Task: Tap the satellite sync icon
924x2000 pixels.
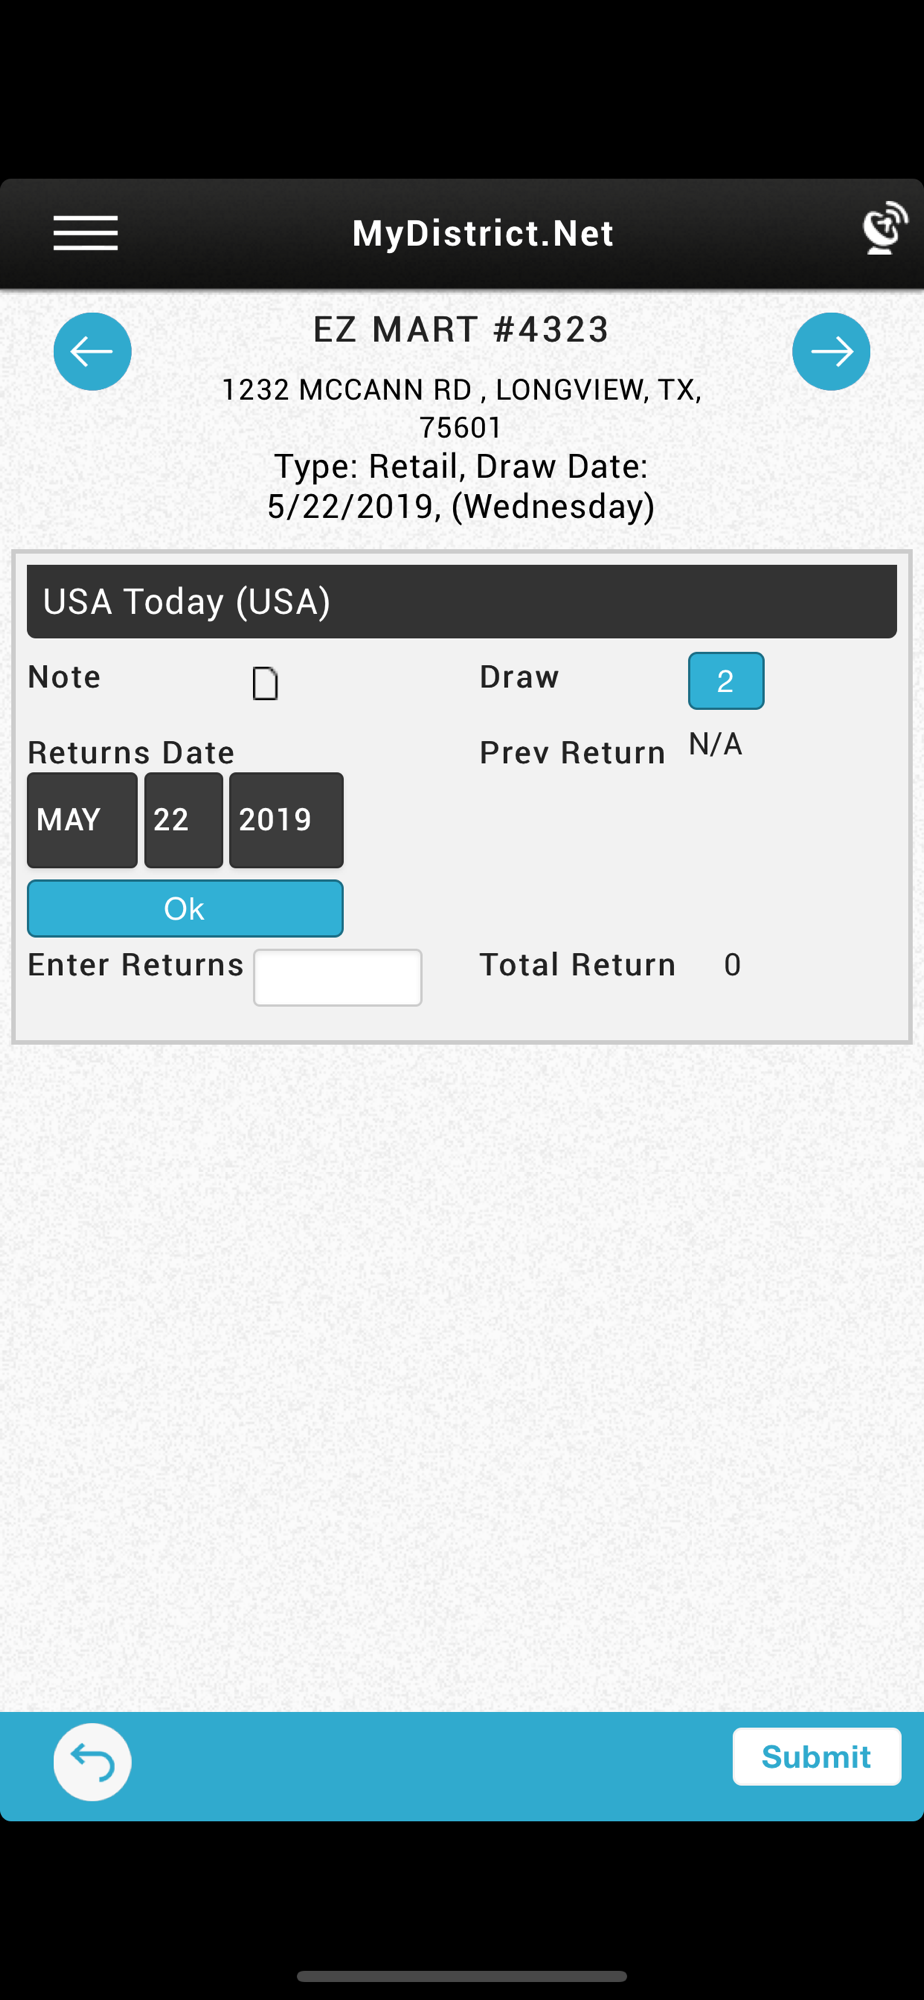Action: (884, 229)
